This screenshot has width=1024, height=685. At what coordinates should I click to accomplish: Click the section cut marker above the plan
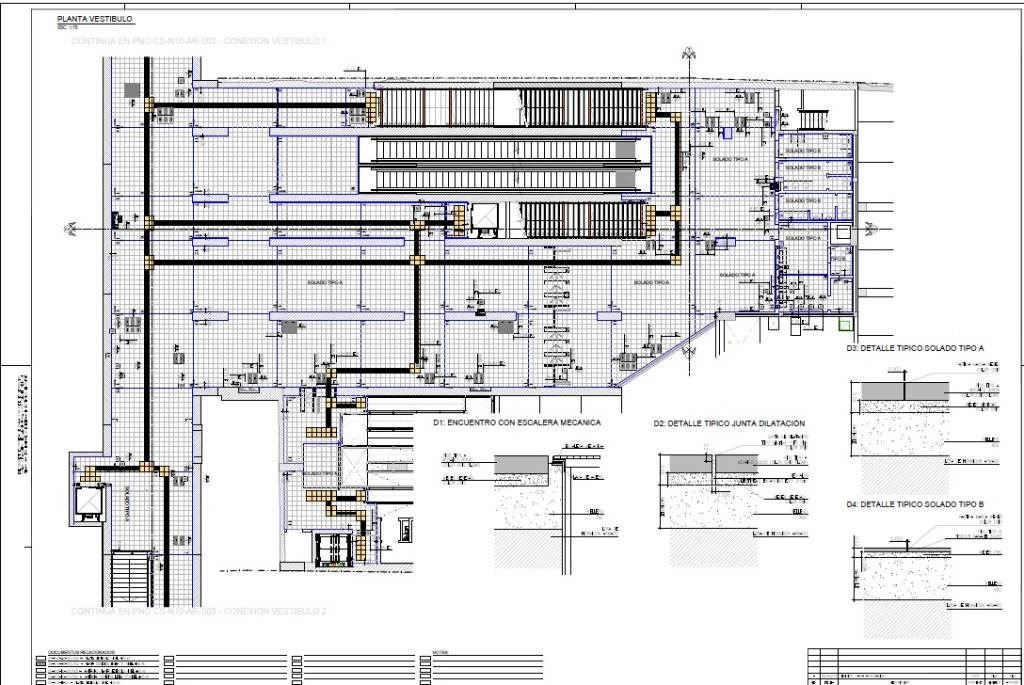688,54
